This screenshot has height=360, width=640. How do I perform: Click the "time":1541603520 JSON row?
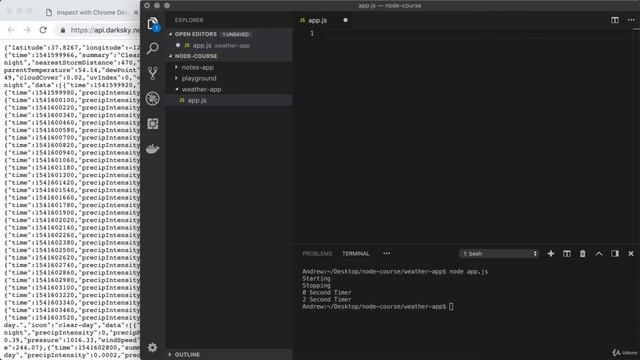click(72, 318)
